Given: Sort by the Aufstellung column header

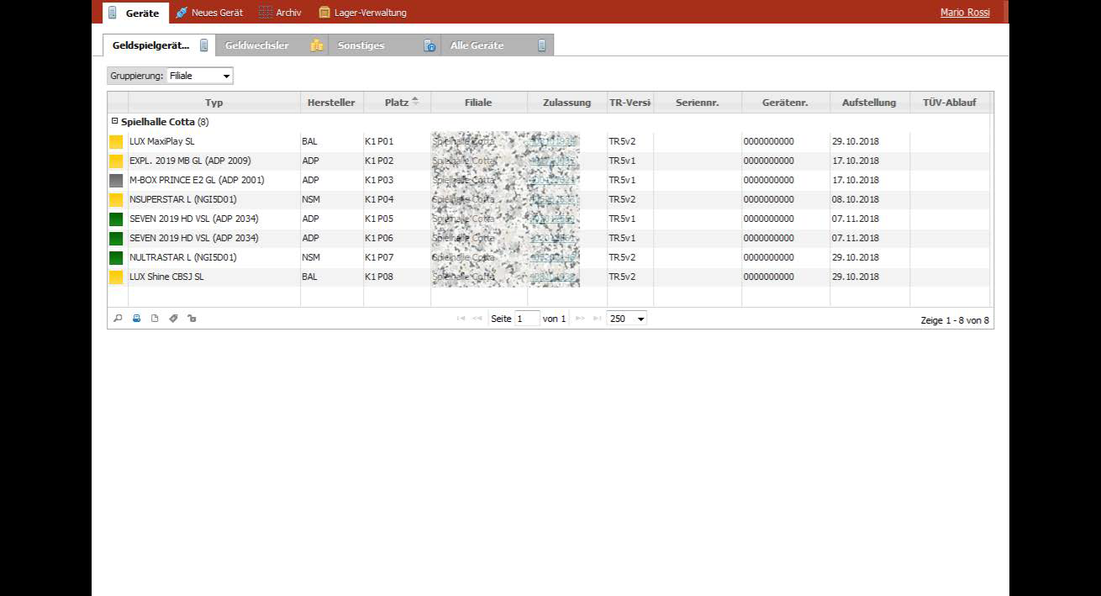Looking at the screenshot, I should point(869,102).
